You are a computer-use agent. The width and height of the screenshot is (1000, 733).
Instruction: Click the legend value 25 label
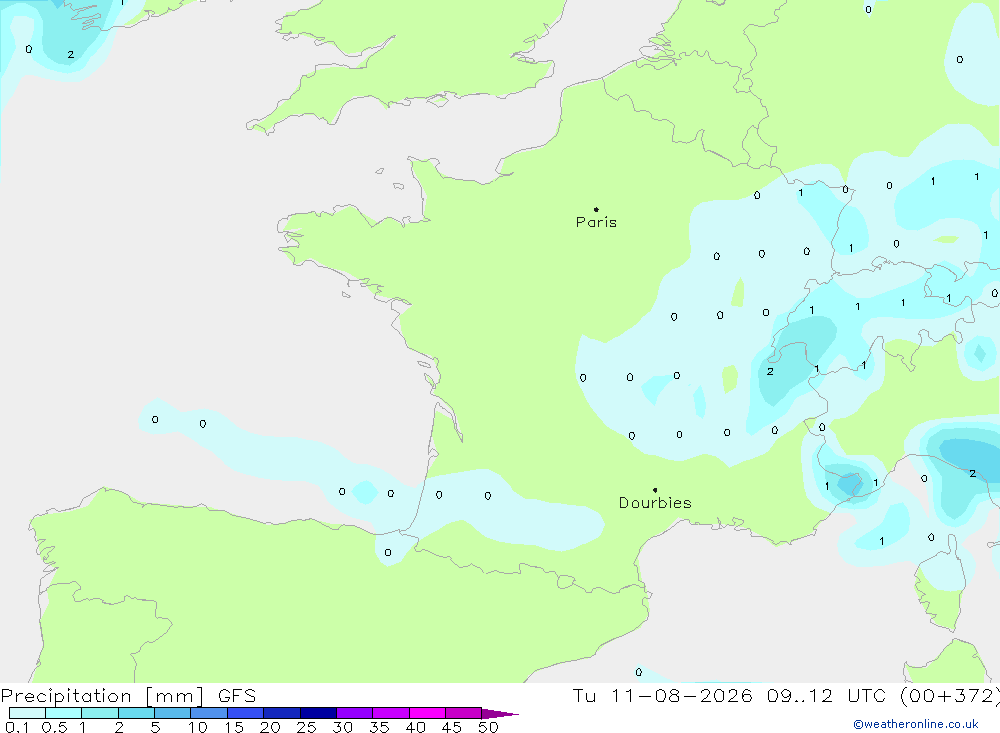pos(307,727)
